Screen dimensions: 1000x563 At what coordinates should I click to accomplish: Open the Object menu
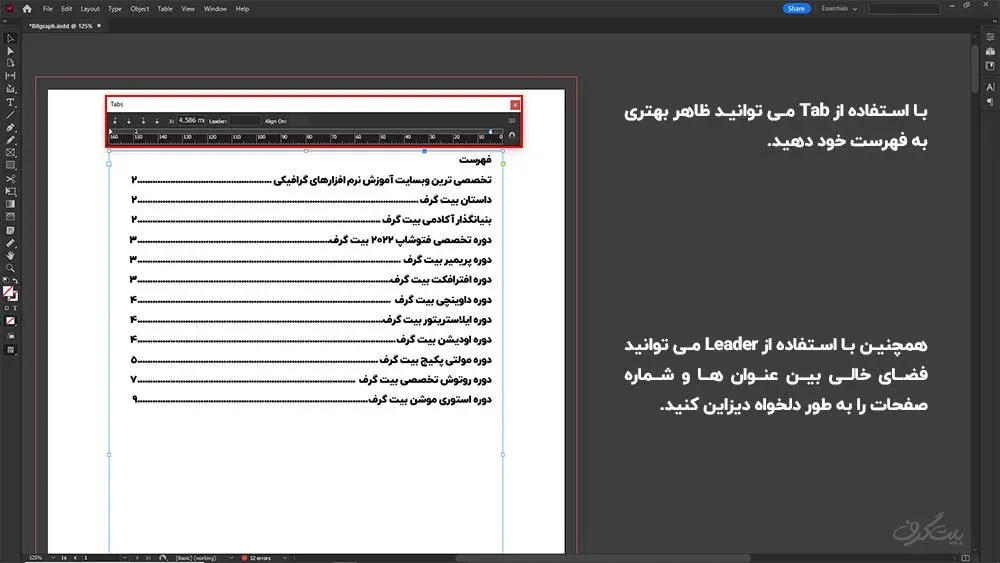tap(140, 9)
